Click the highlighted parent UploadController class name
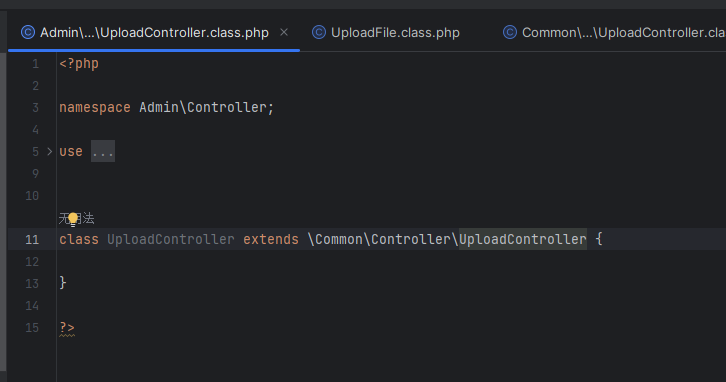The width and height of the screenshot is (726, 382). coord(523,239)
